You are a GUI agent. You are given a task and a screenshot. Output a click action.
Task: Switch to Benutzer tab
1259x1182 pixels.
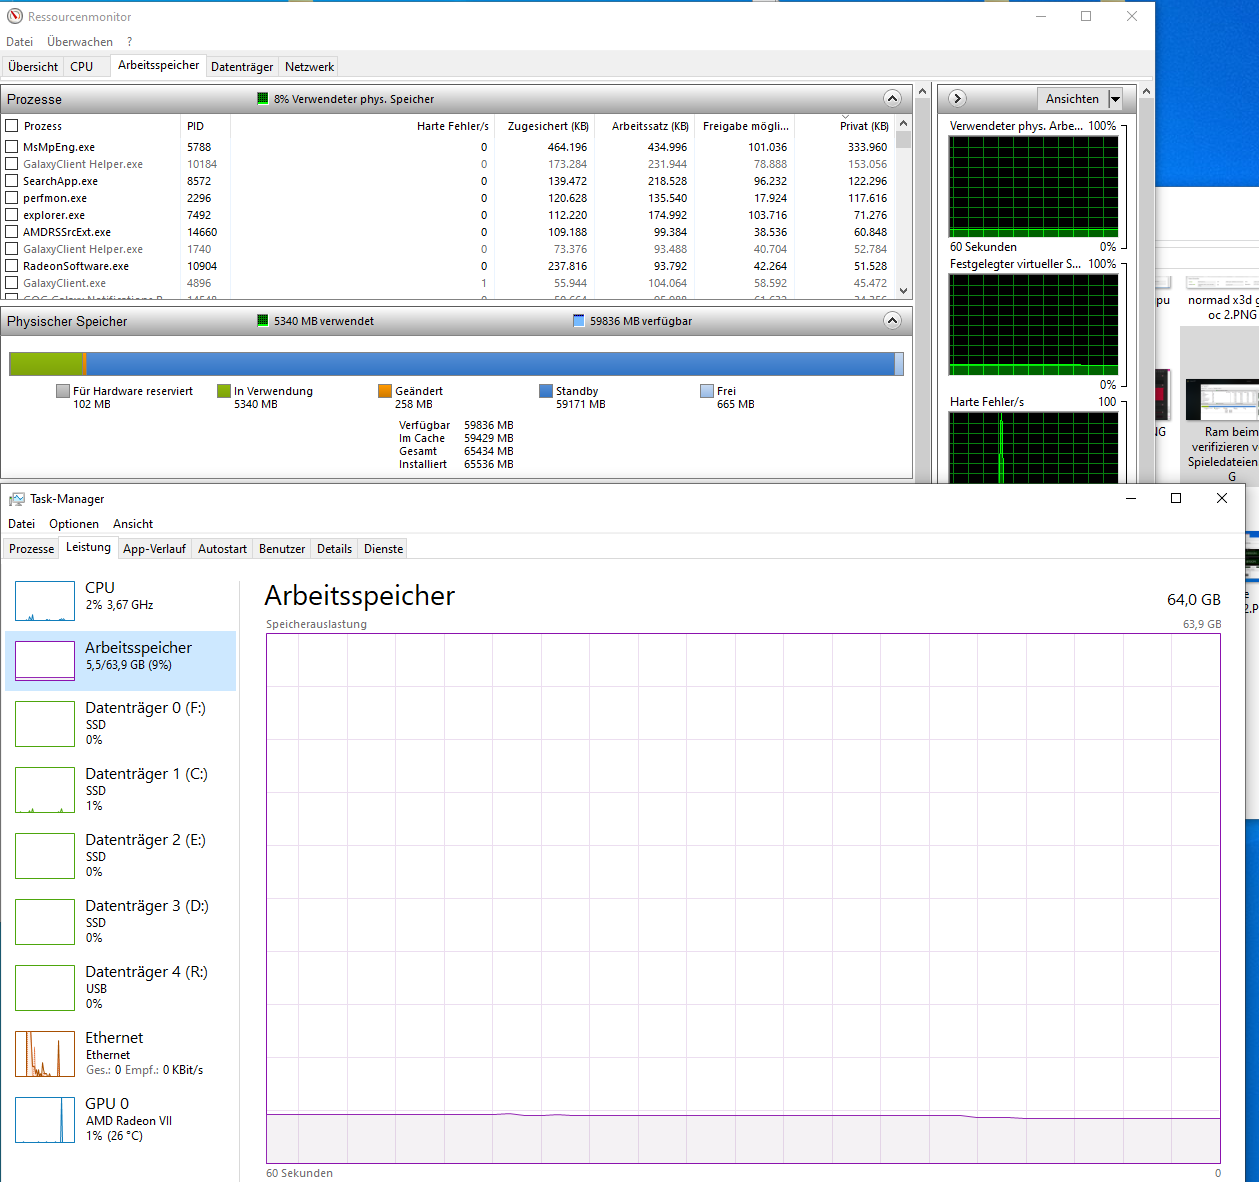click(282, 549)
